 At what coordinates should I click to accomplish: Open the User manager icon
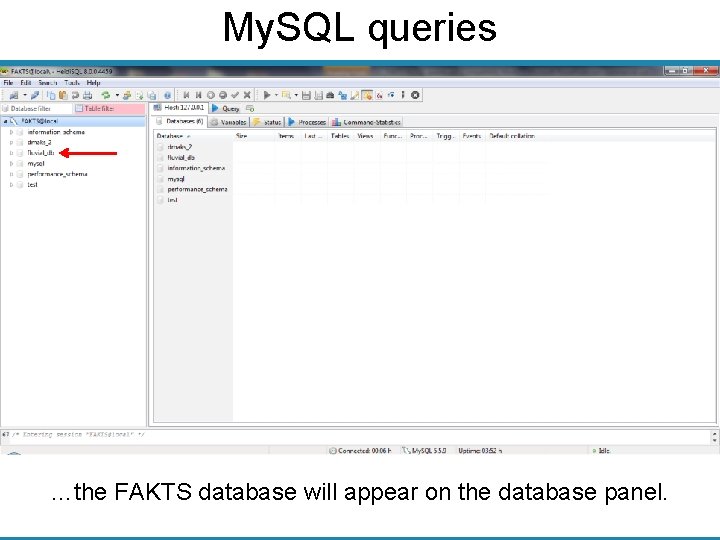tap(127, 95)
